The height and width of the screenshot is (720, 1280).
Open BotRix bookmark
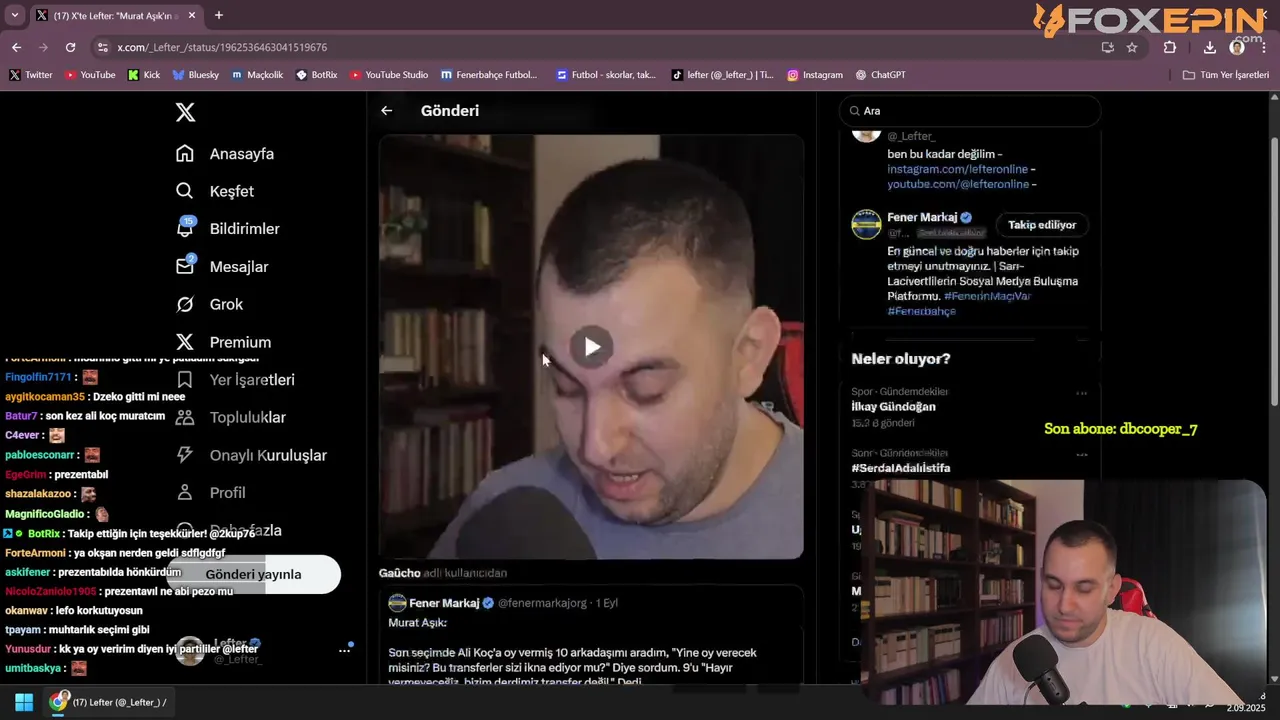(x=316, y=75)
